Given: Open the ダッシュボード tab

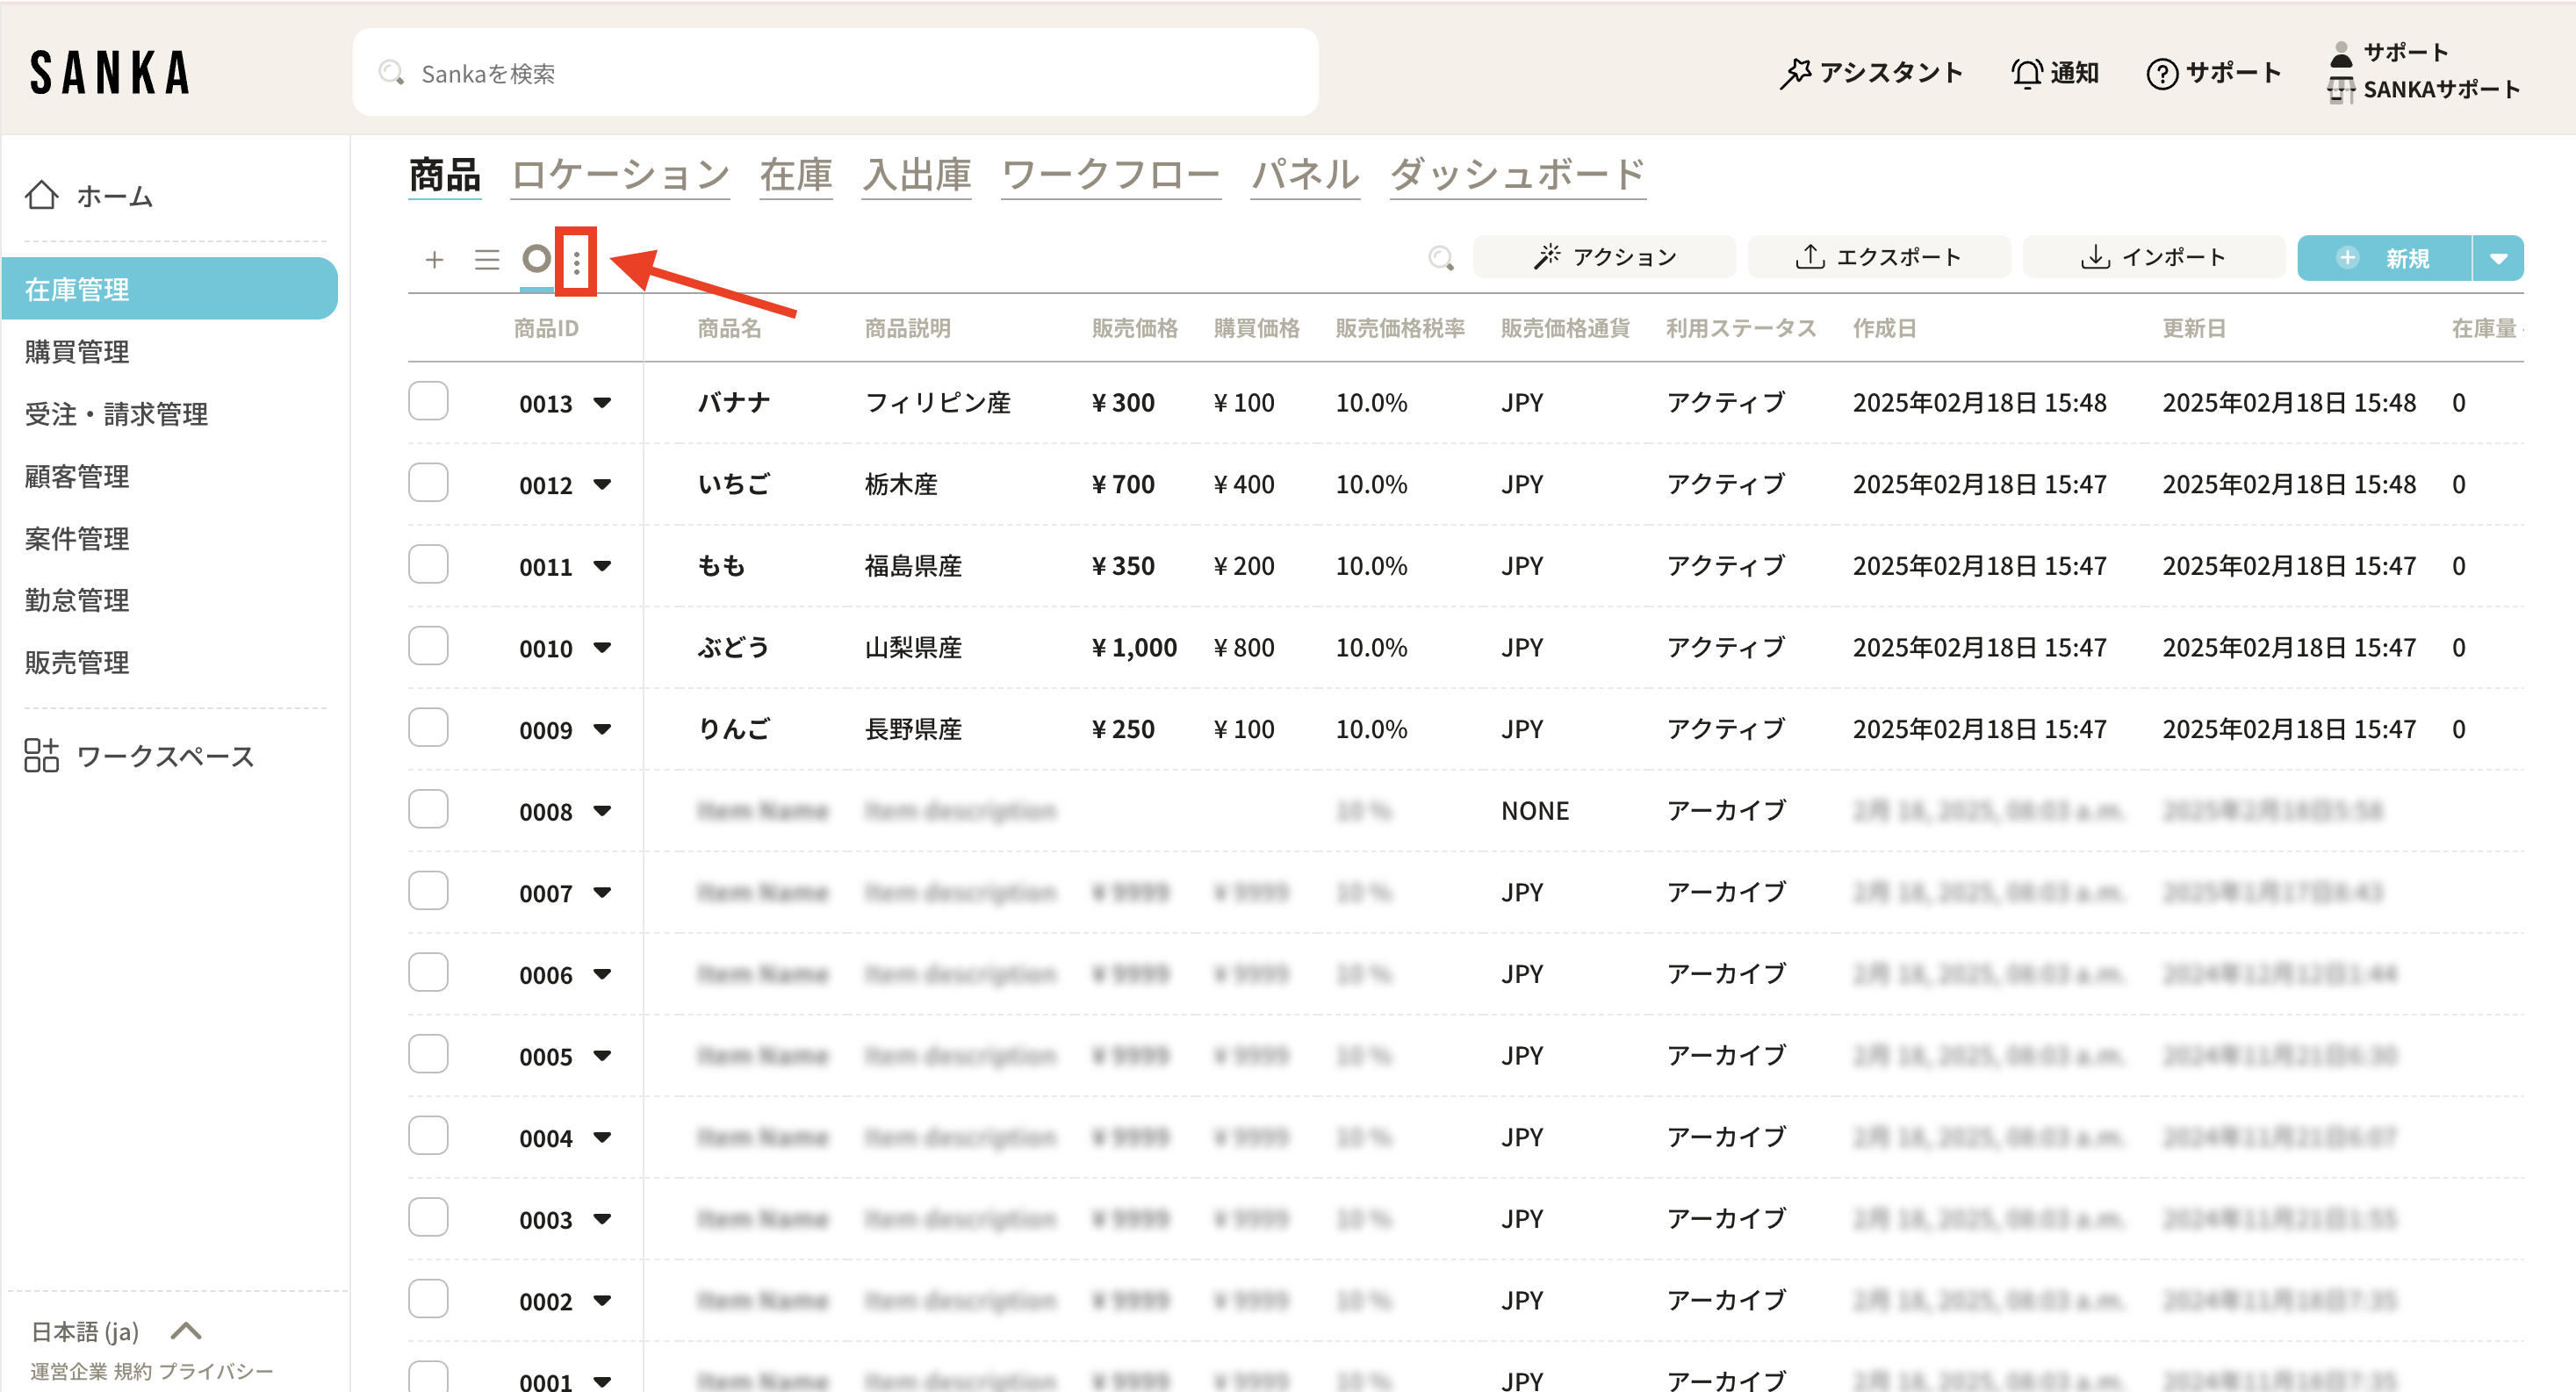Looking at the screenshot, I should point(1516,175).
